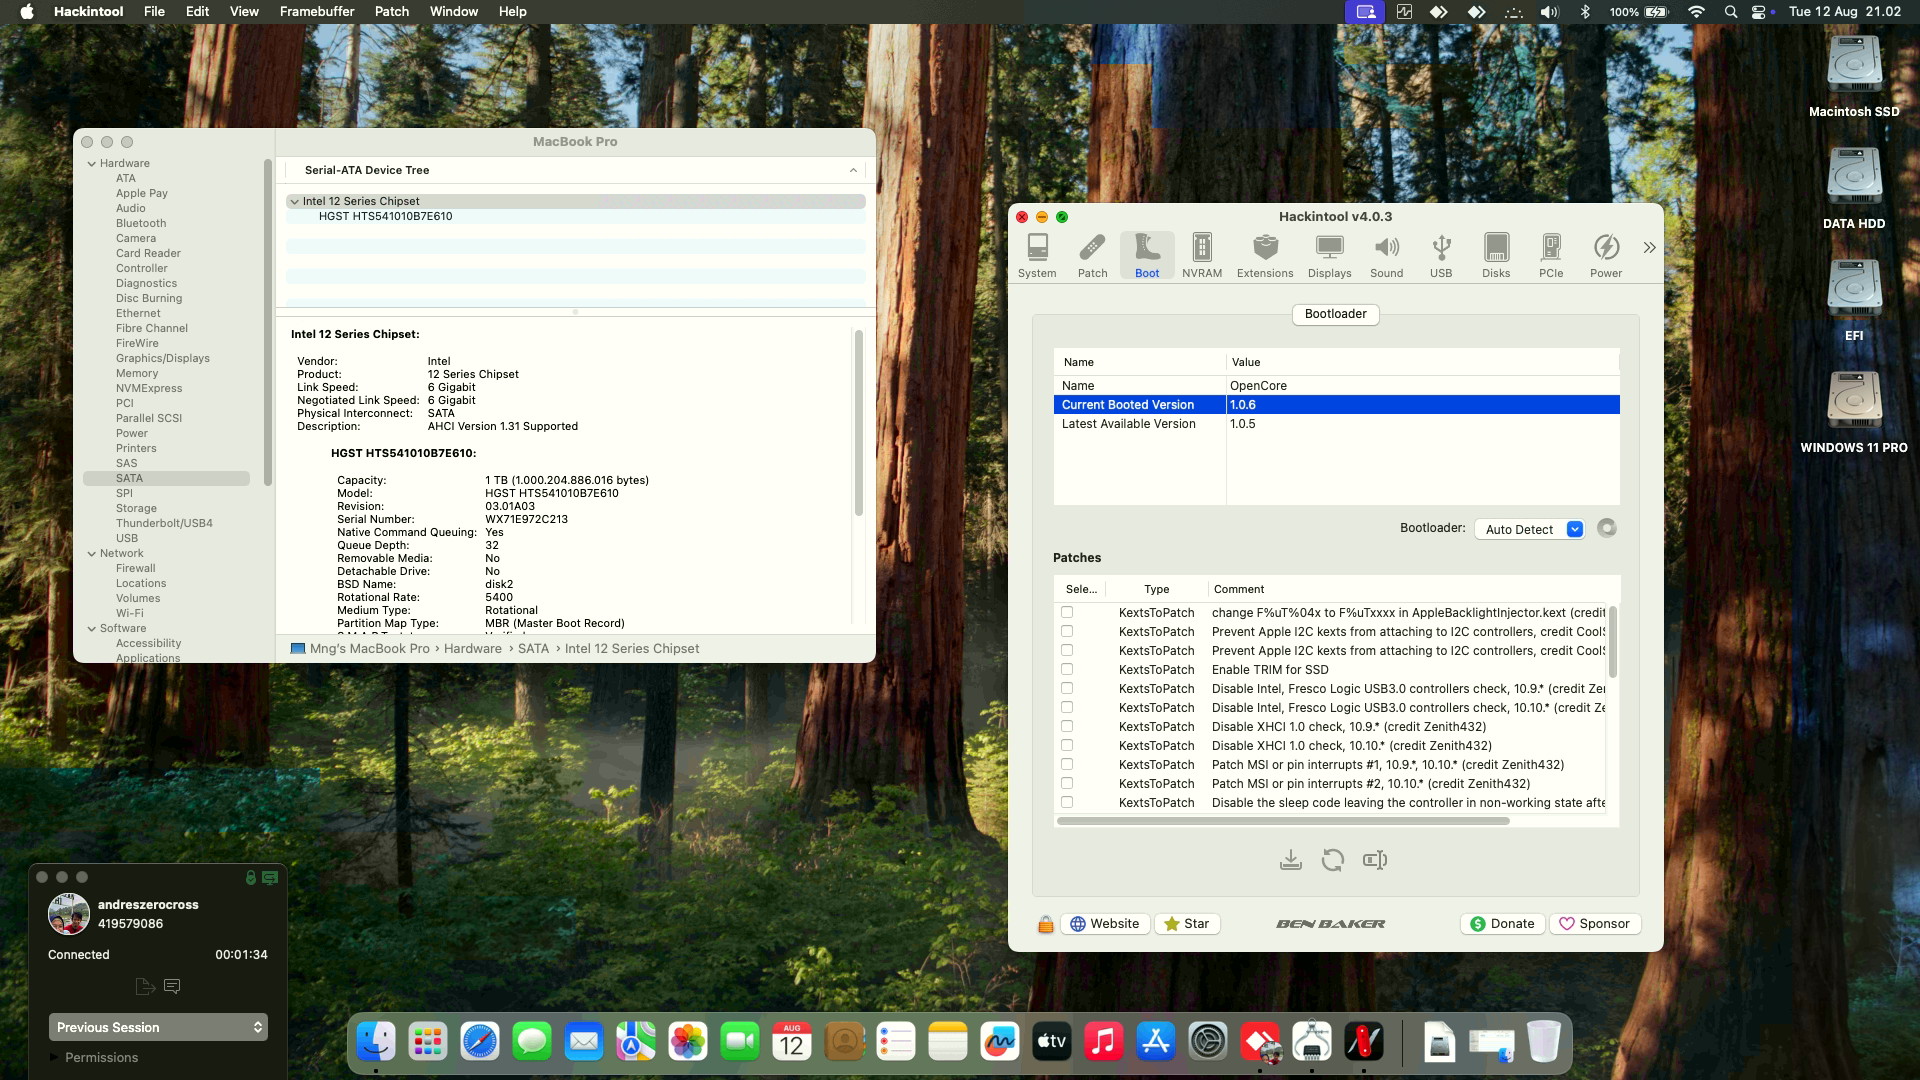
Task: Open the Power toolbar section
Action: pos(1605,256)
